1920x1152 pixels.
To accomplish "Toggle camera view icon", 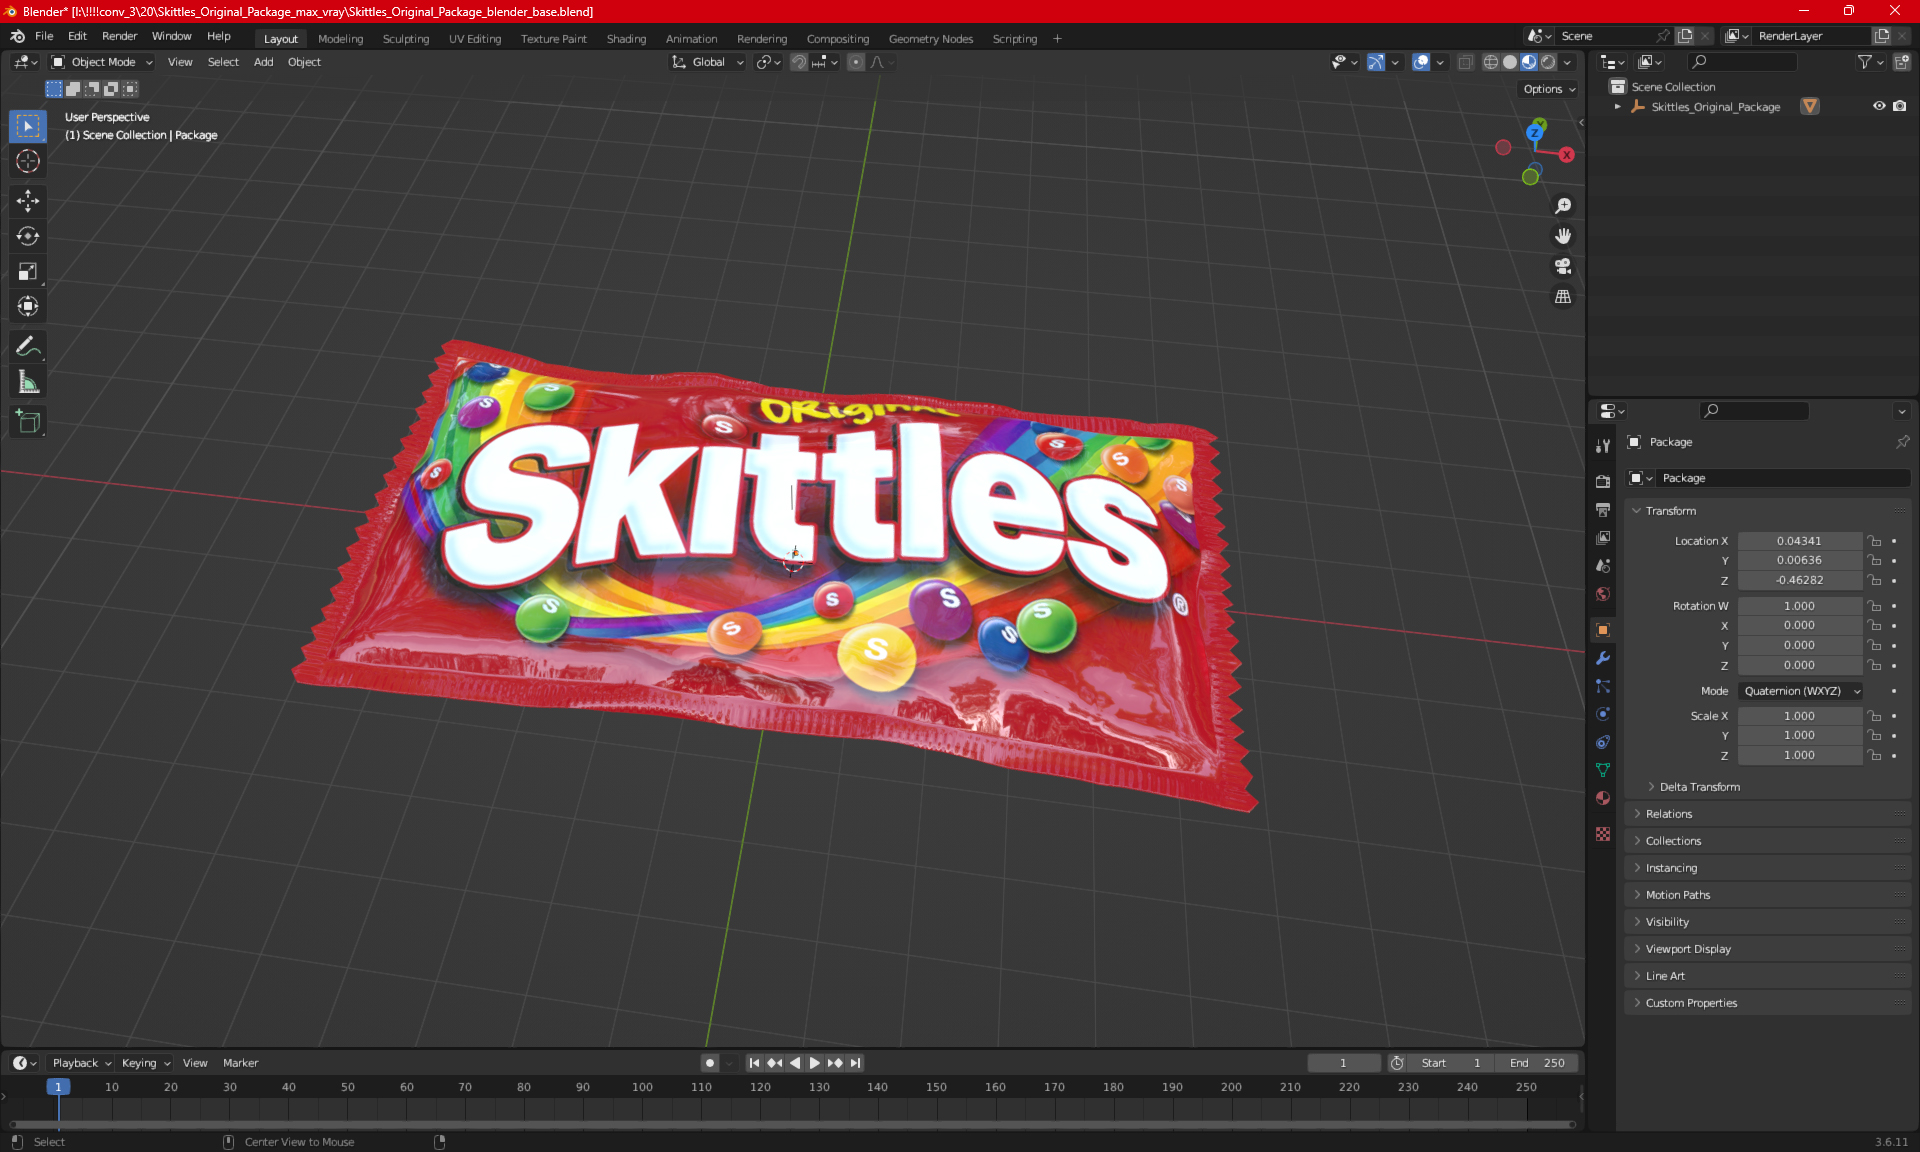I will (x=1562, y=266).
